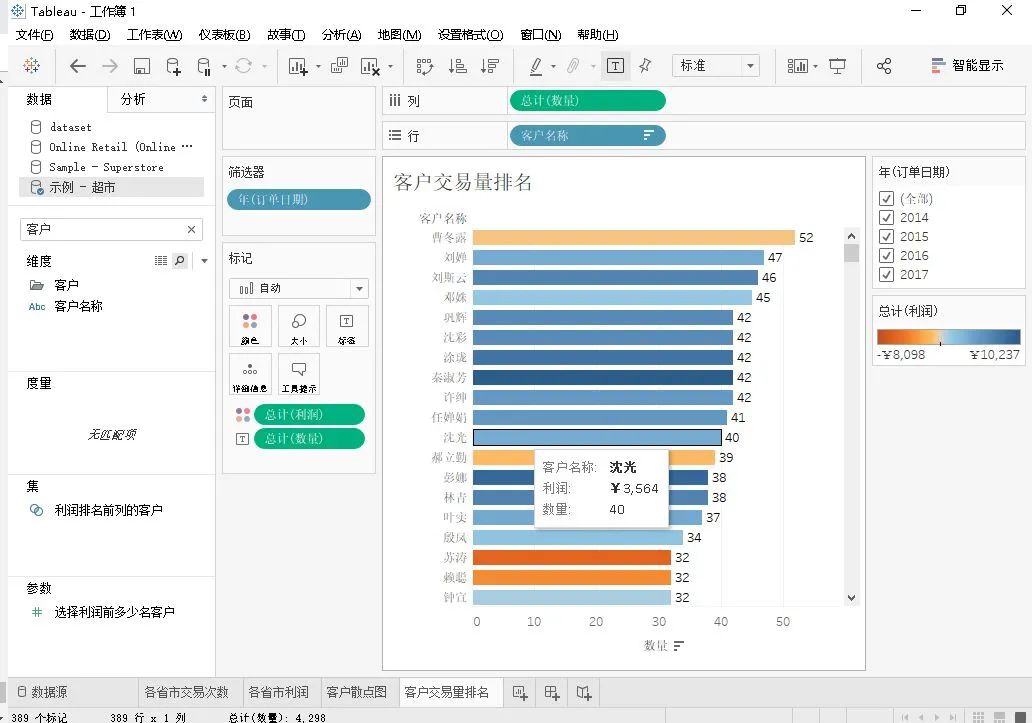Click the new worksheet chart icon
The height and width of the screenshot is (723, 1032).
pyautogui.click(x=297, y=66)
